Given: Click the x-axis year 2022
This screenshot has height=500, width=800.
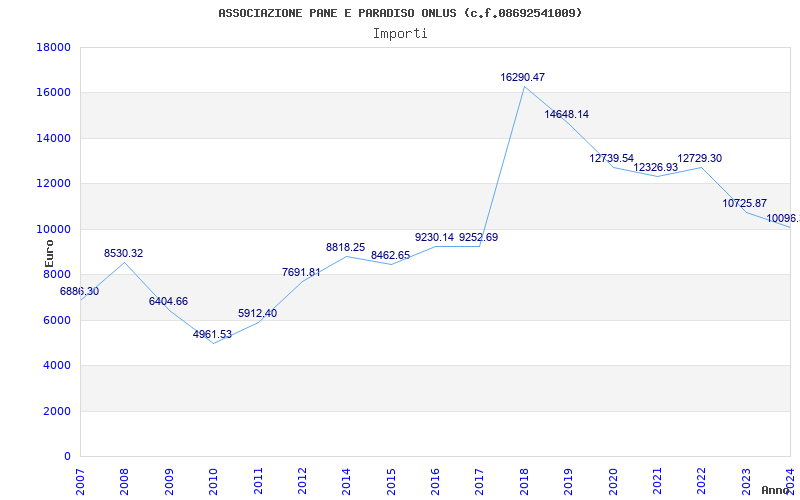Looking at the screenshot, I should pos(702,481).
